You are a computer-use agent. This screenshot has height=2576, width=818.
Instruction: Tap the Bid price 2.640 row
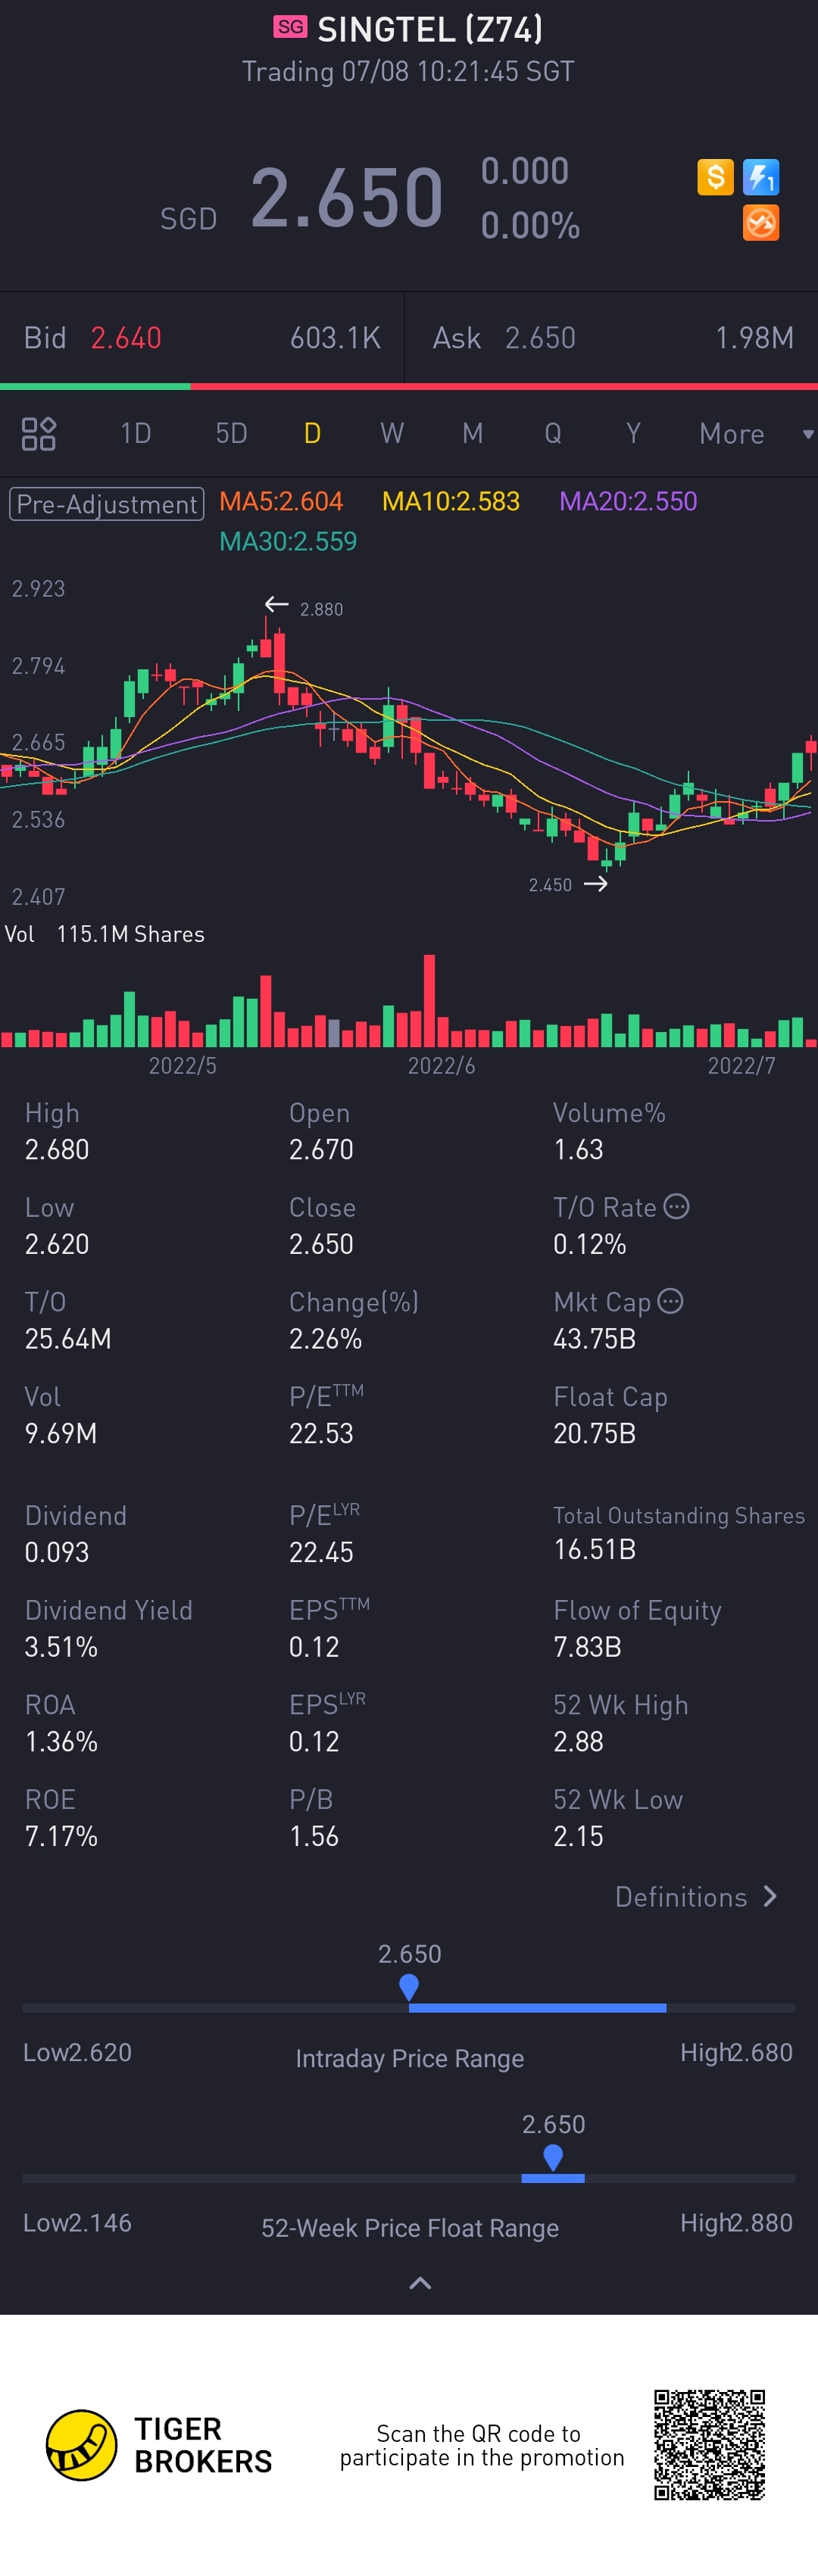point(202,338)
